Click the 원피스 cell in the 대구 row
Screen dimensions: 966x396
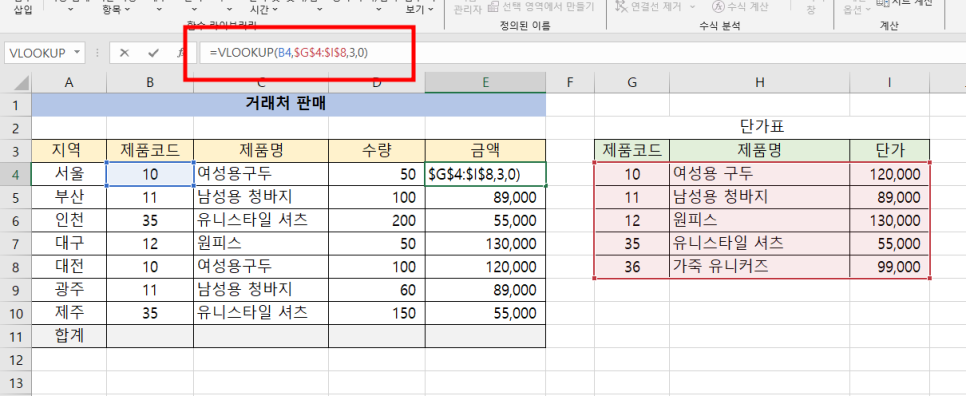(x=261, y=244)
